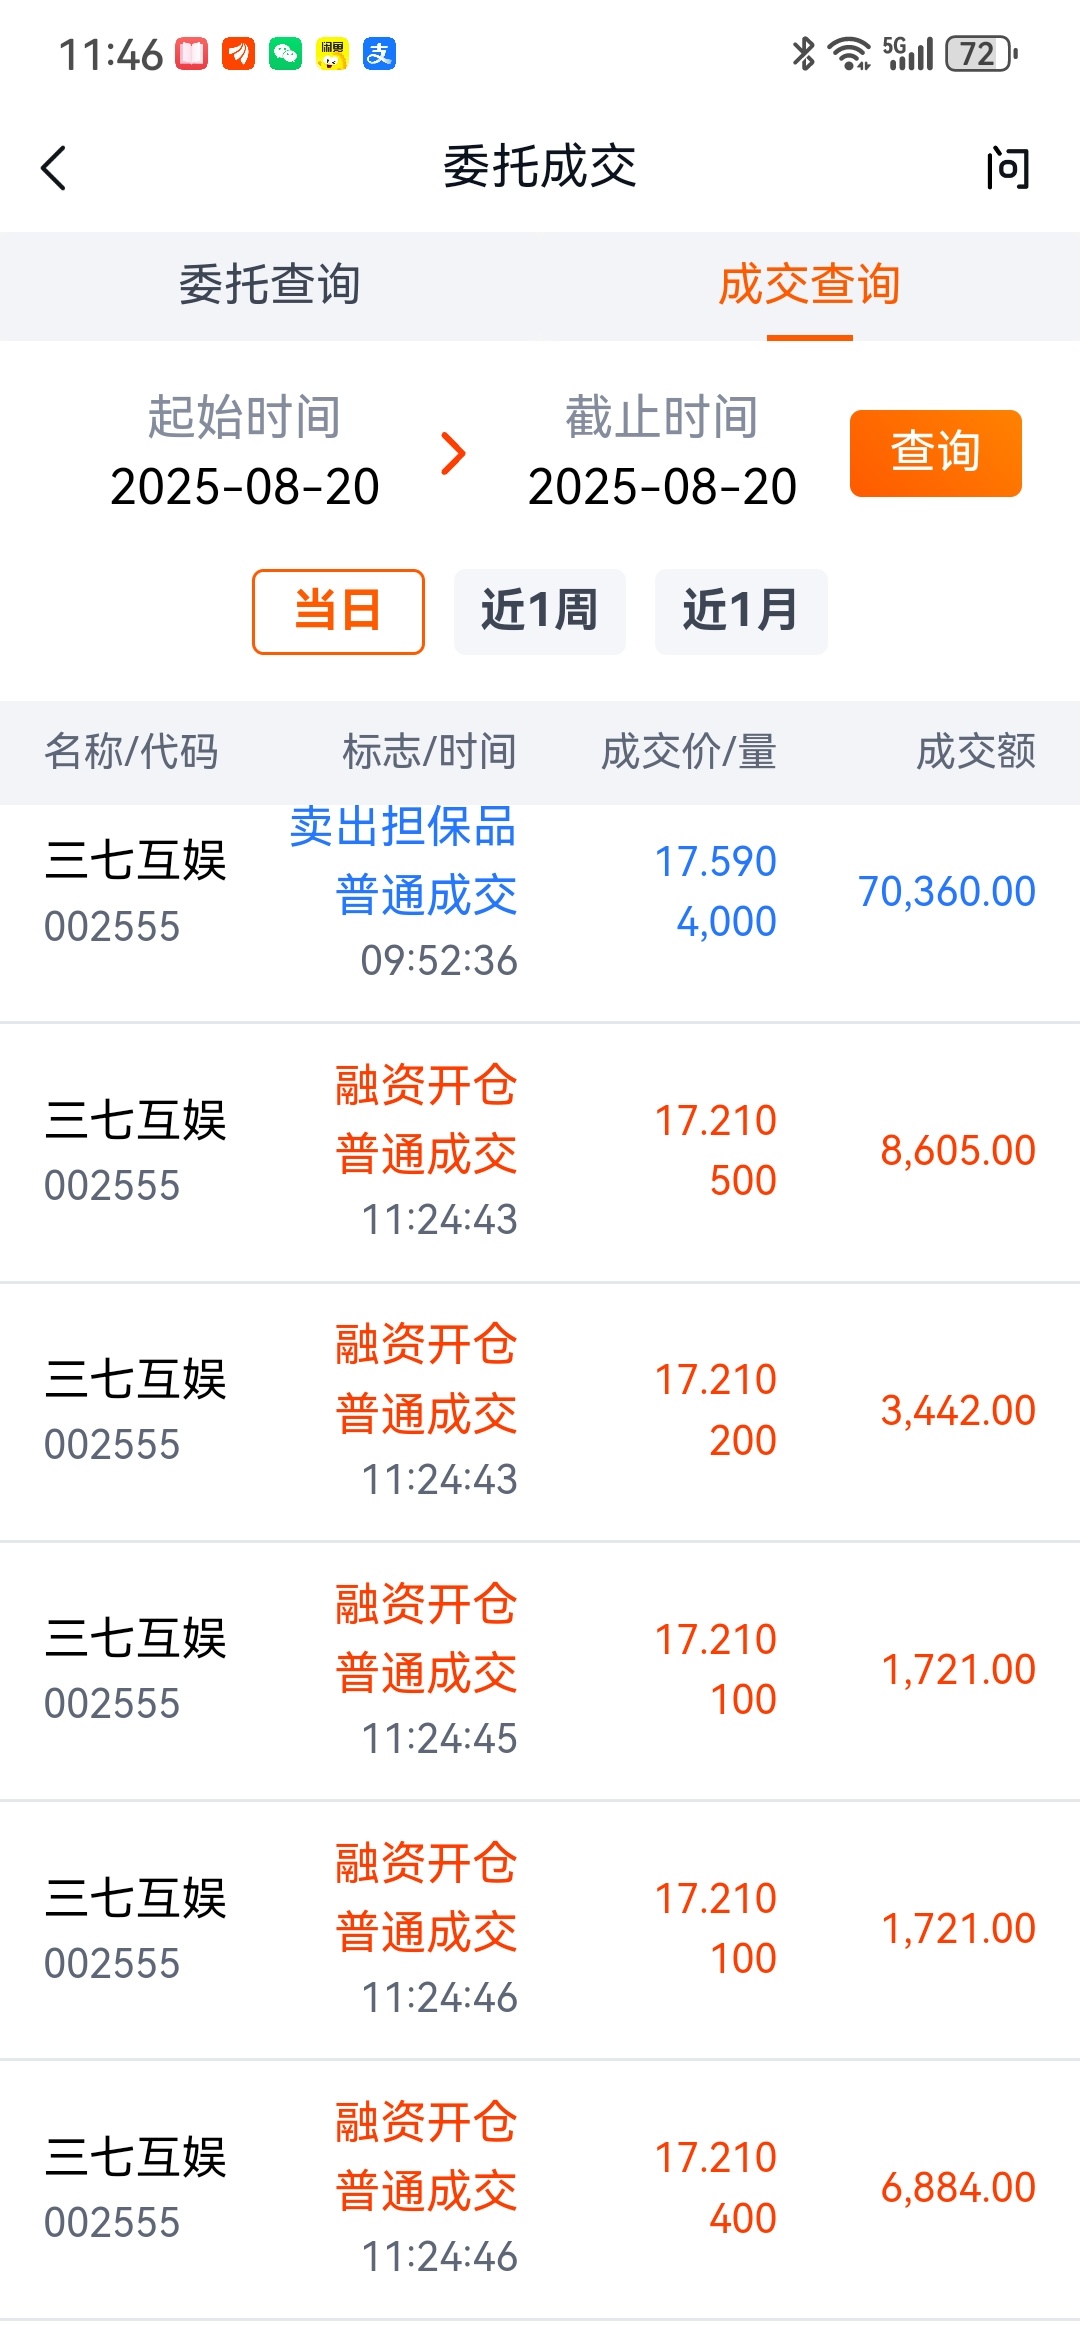Image resolution: width=1080 pixels, height=2340 pixels.
Task: Tap the Bluetooth status icon
Action: 803,54
